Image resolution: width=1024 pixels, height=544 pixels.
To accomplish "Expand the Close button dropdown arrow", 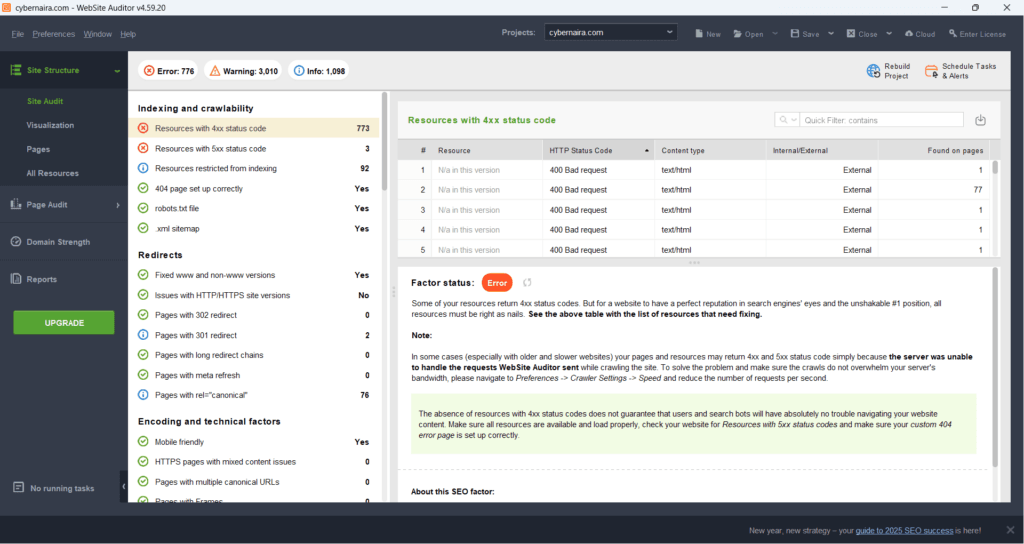I will (889, 33).
